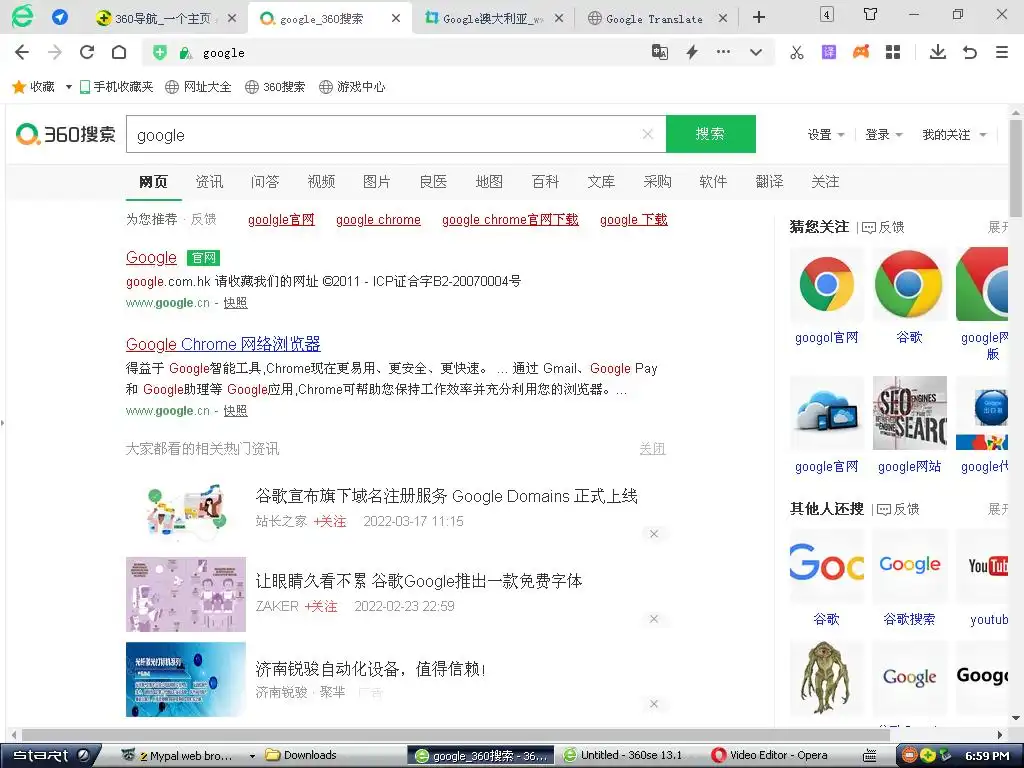The height and width of the screenshot is (768, 1024).
Task: Select the 翻译 search category
Action: pos(769,182)
